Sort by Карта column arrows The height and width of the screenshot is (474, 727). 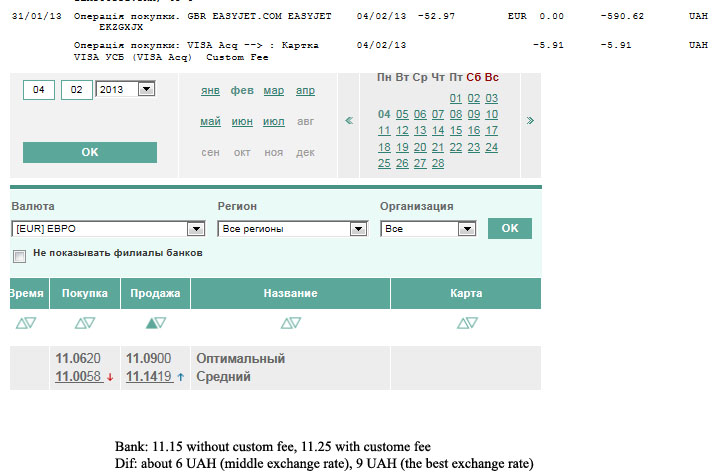466,323
